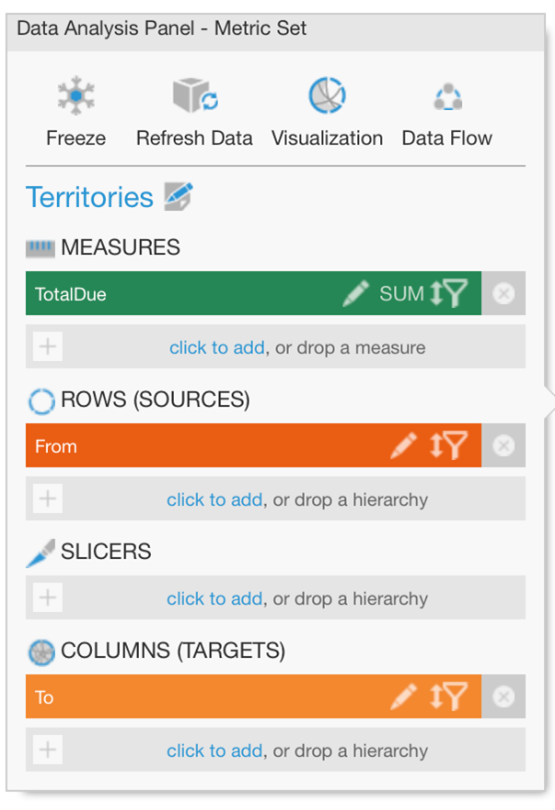The height and width of the screenshot is (810, 555).
Task: Remove the To hierarchy from columns
Action: pyautogui.click(x=503, y=696)
